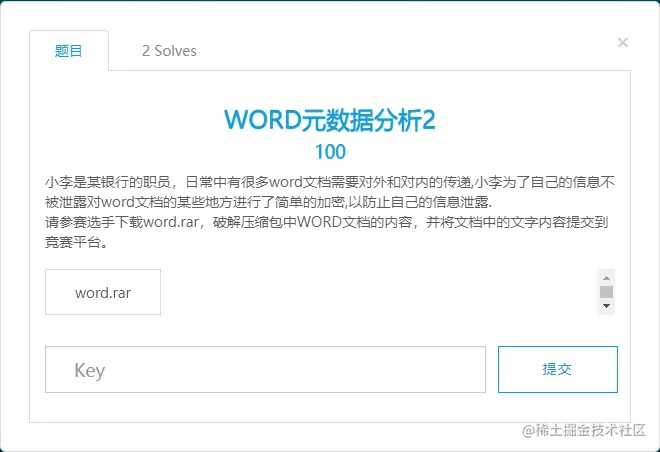Click the WORD元数据分析2 title
Screen dimensions: 660x452
click(330, 120)
